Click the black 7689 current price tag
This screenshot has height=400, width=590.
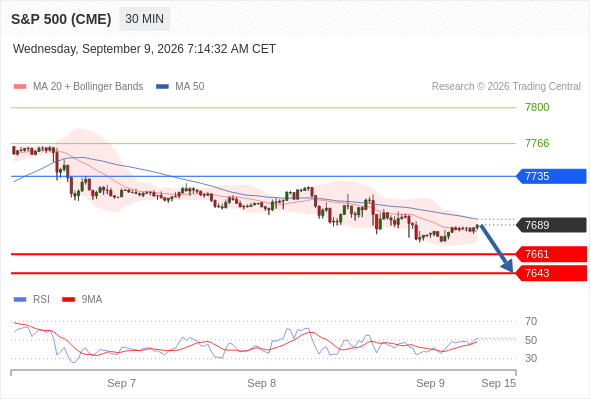coord(551,225)
